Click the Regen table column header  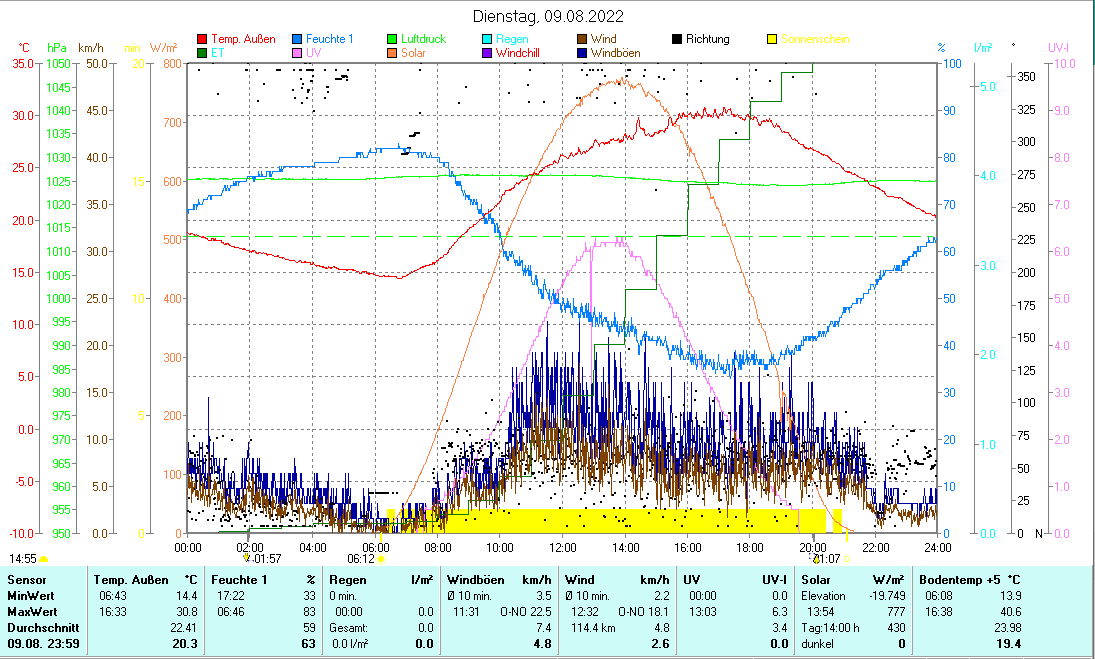click(348, 580)
